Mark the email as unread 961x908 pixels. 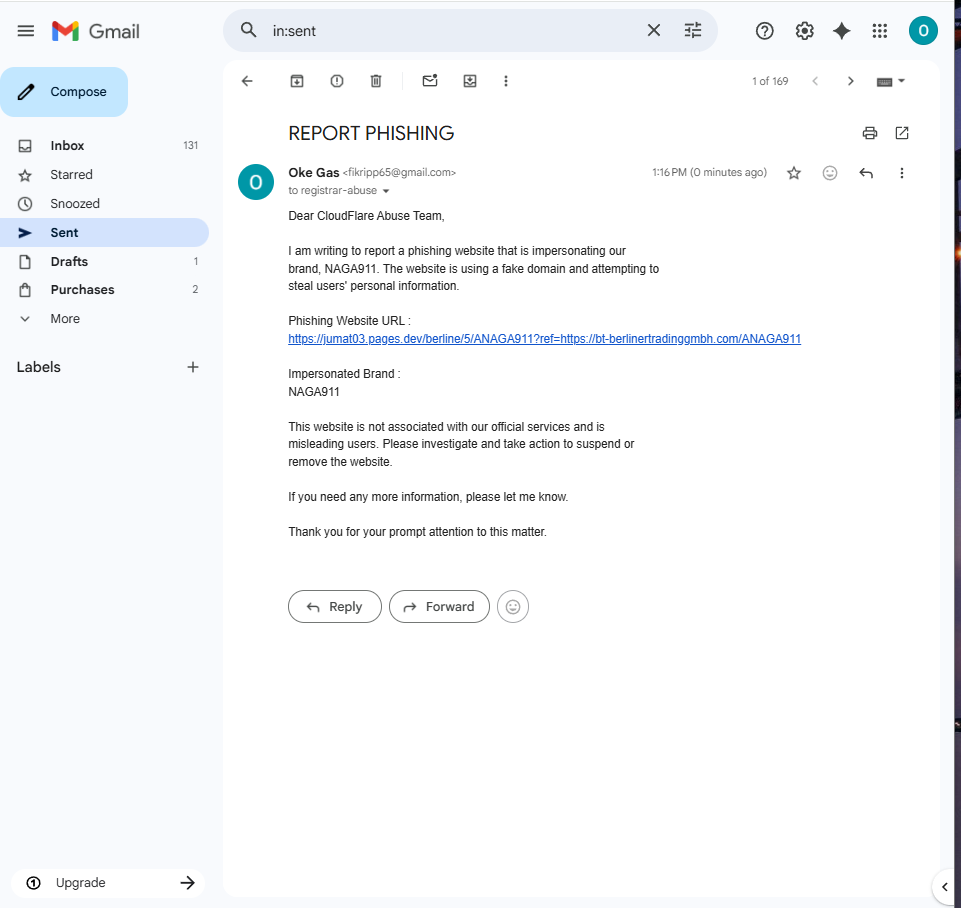point(430,80)
